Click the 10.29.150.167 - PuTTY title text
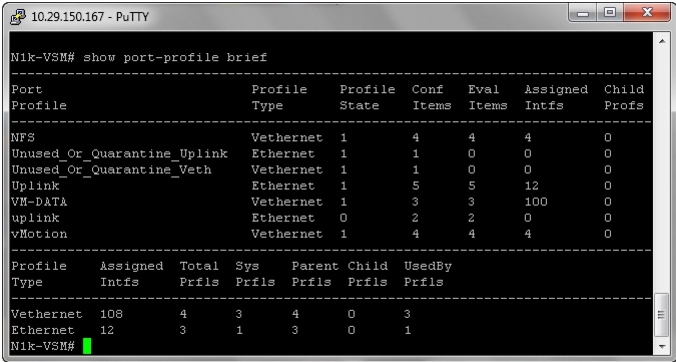The image size is (676, 362). click(x=90, y=17)
